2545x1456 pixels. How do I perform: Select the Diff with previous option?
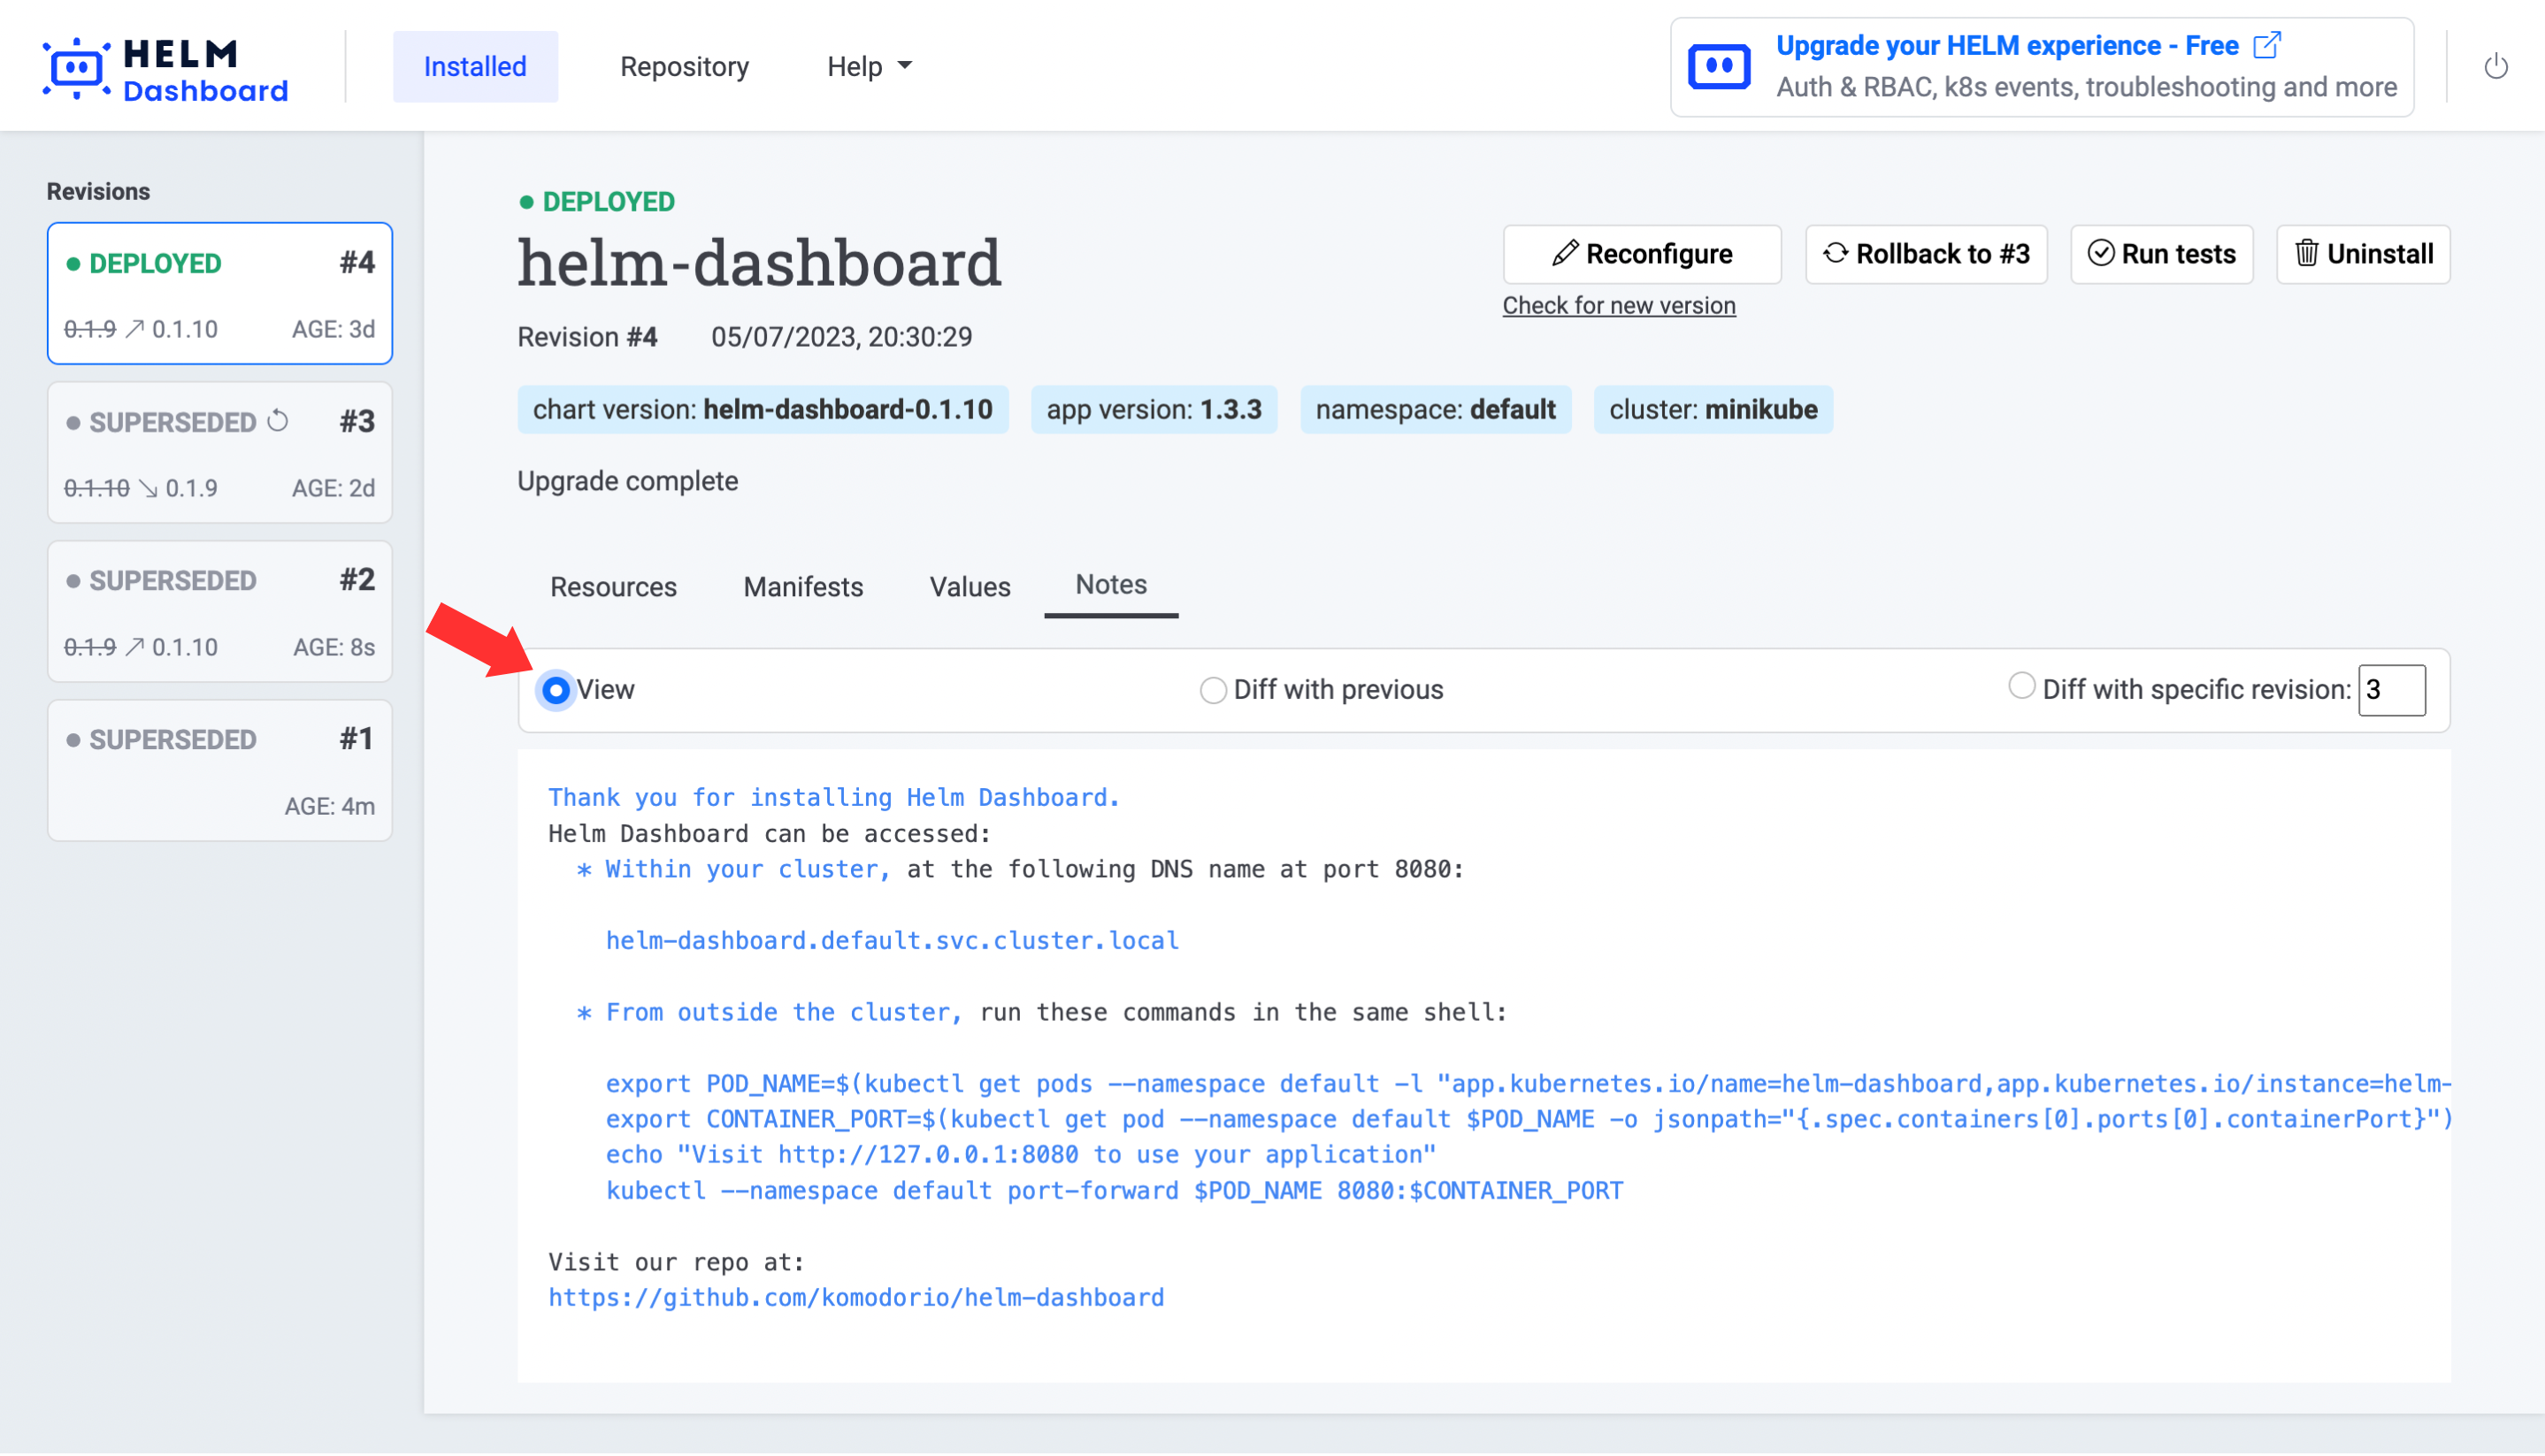1213,690
